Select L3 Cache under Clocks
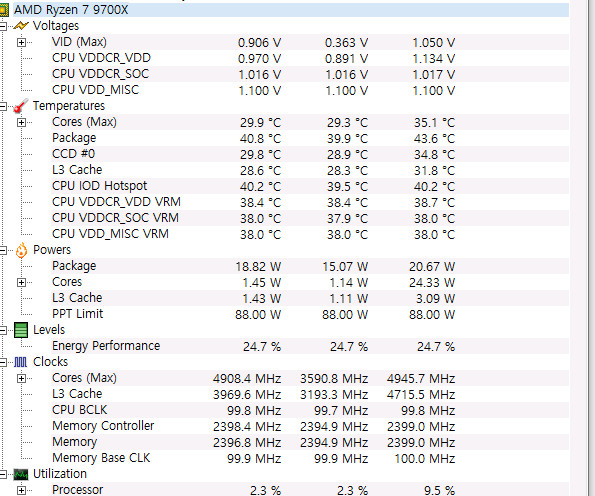This screenshot has width=595, height=496. click(x=310, y=394)
